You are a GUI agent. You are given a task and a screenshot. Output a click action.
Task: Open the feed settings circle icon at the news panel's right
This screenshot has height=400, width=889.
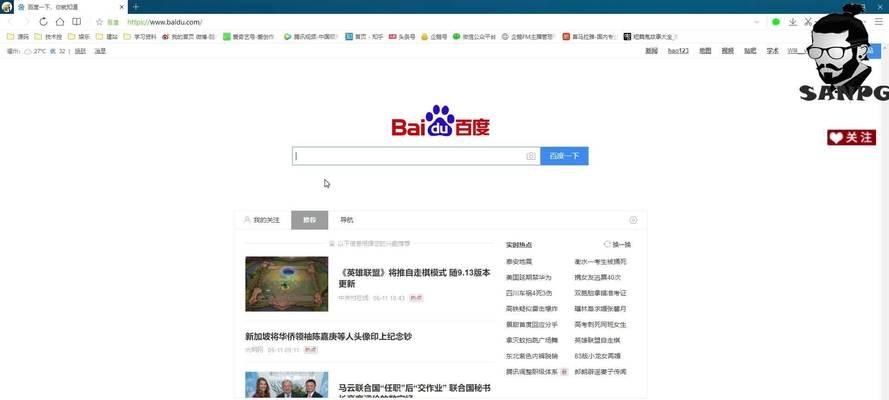click(x=633, y=220)
